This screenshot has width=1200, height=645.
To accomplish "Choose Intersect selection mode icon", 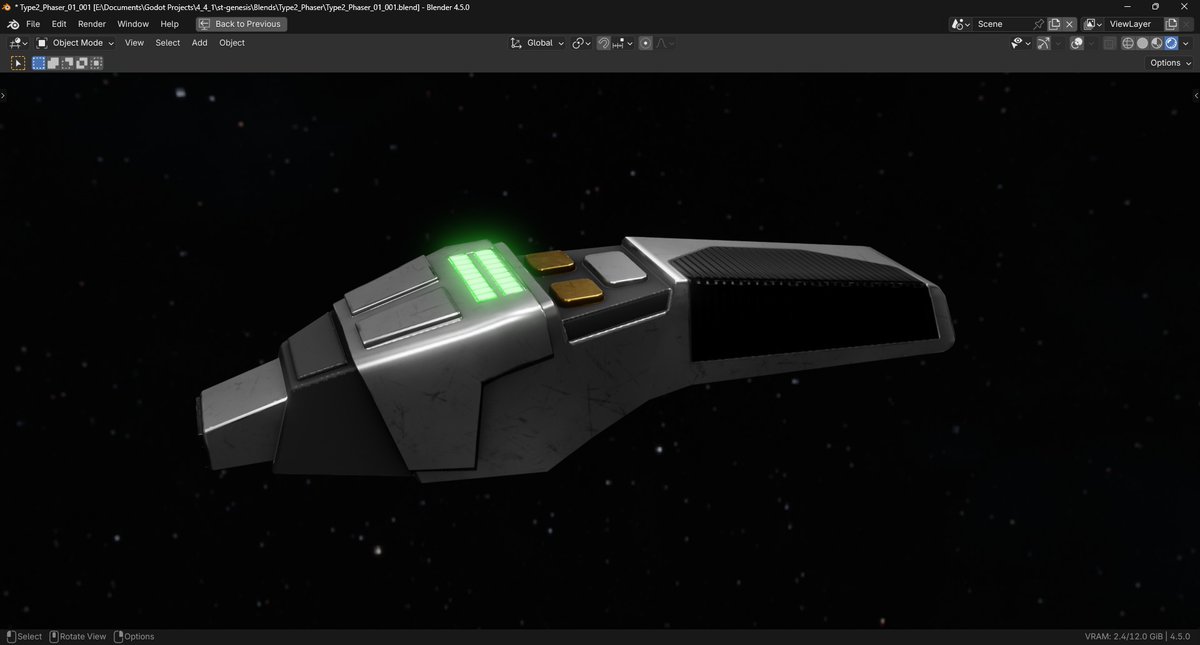I will 96,63.
